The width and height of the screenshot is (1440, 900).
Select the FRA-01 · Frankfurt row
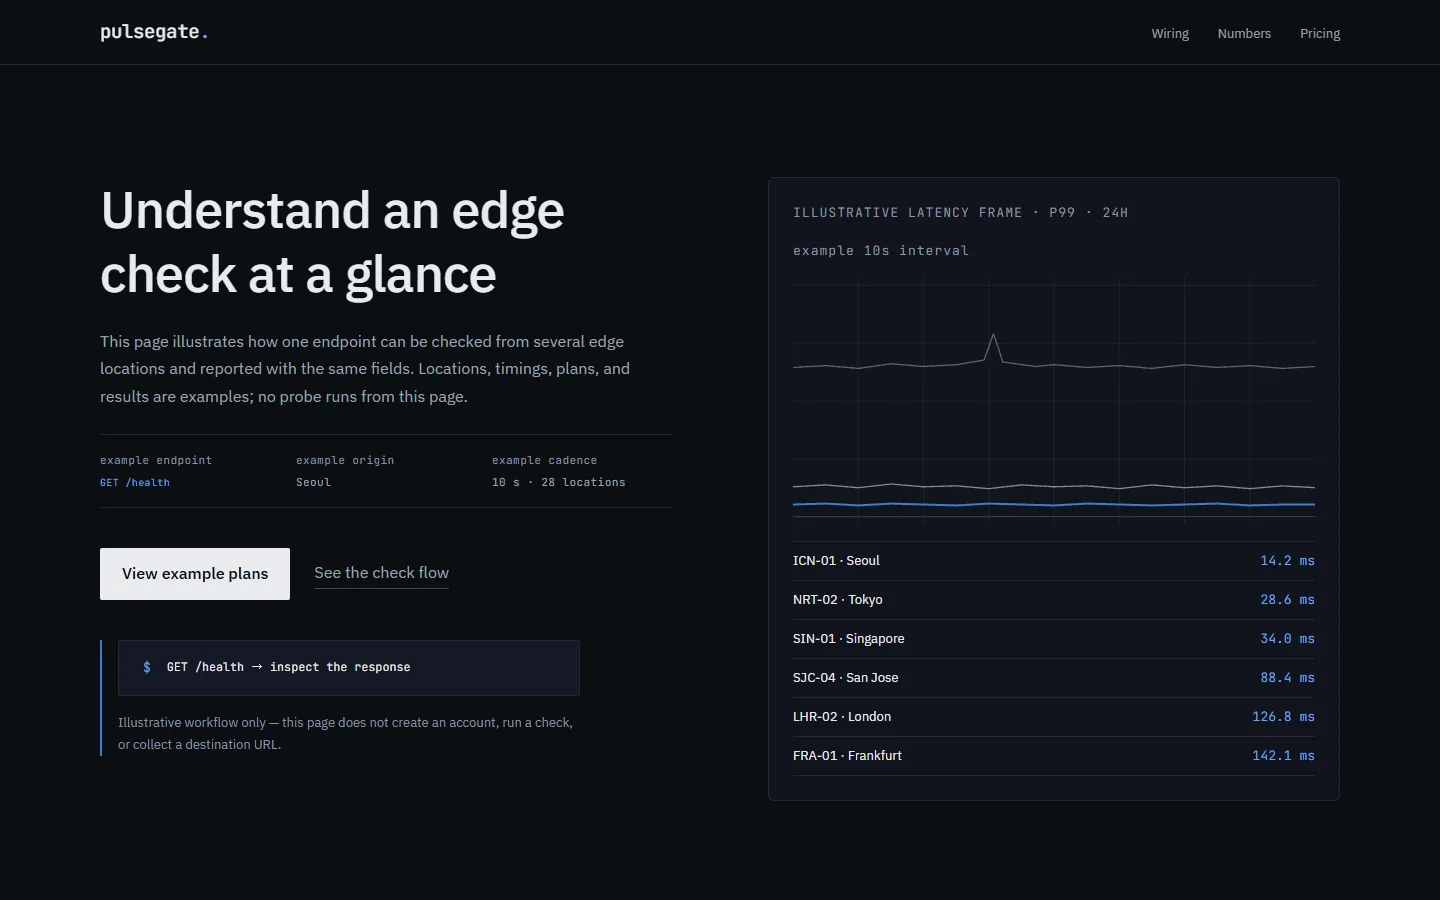tap(1054, 756)
